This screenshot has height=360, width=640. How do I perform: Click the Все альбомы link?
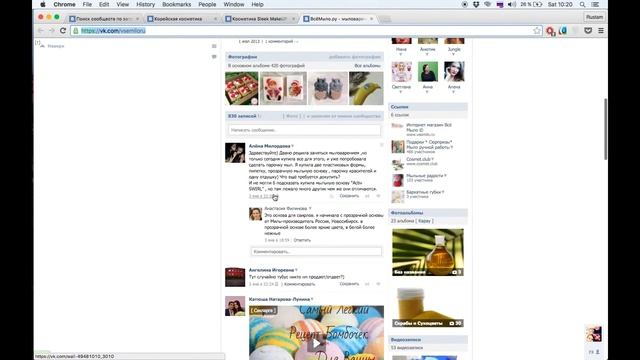pos(367,66)
